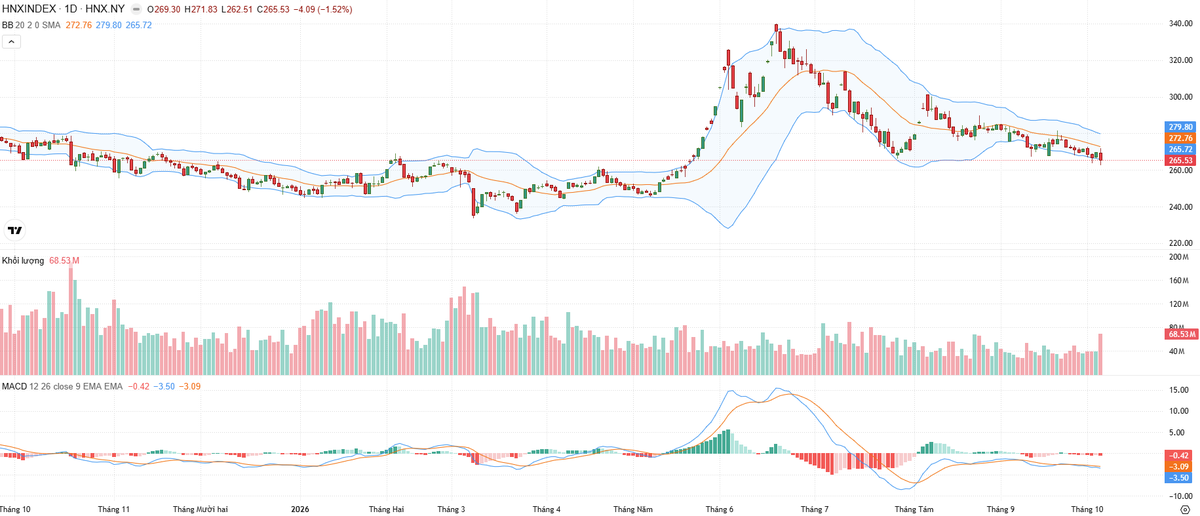Click the blue −3.50 MACD axis label
The height and width of the screenshot is (516, 1200).
pyautogui.click(x=1181, y=477)
